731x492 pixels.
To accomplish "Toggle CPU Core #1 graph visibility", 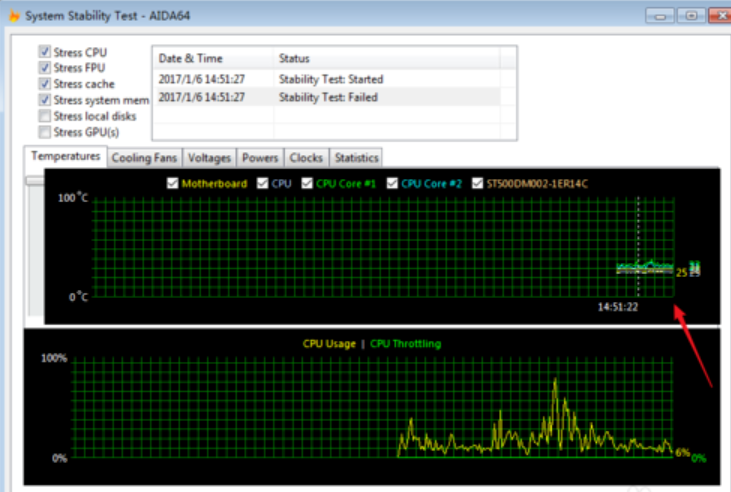I will point(307,184).
